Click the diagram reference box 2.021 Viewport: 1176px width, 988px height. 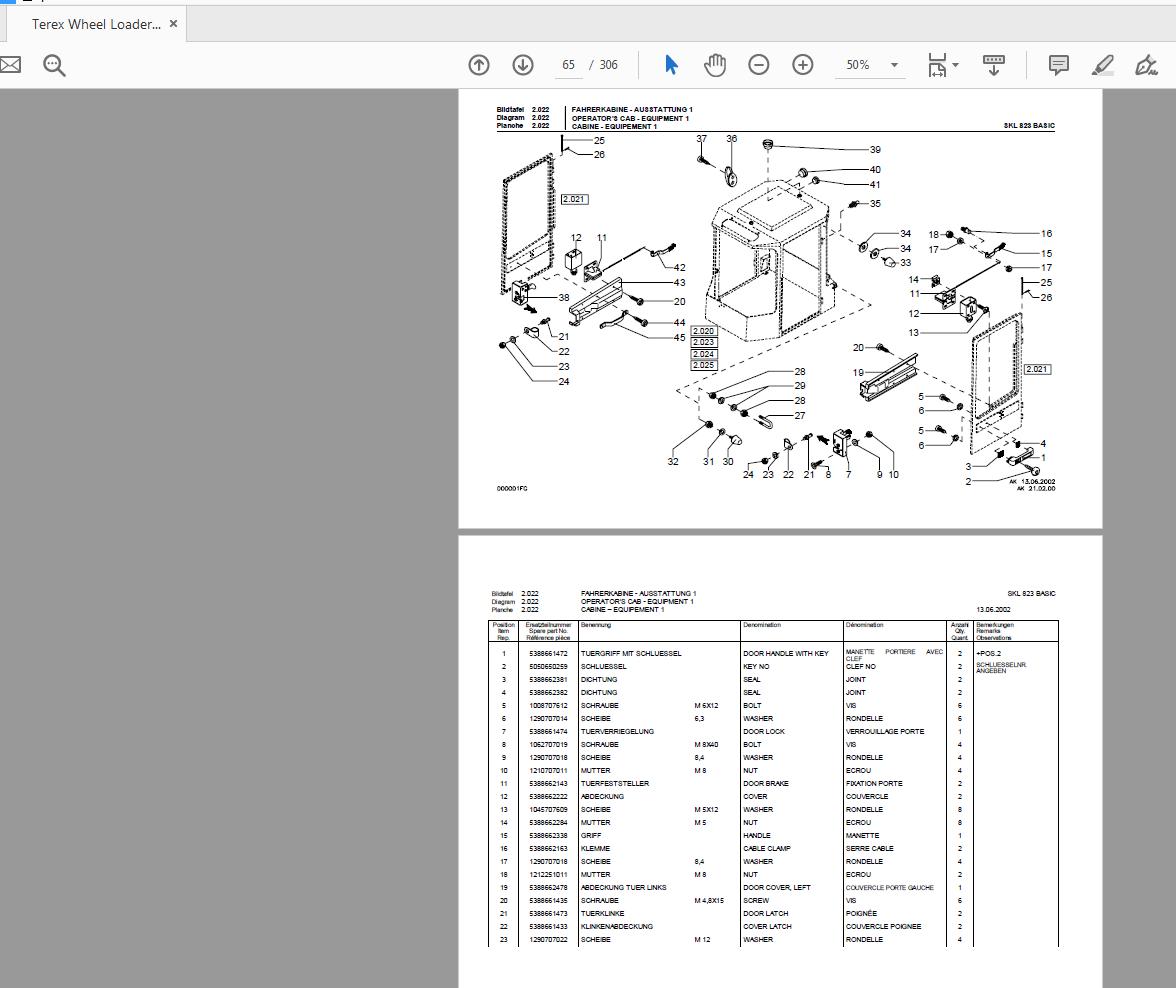point(574,198)
